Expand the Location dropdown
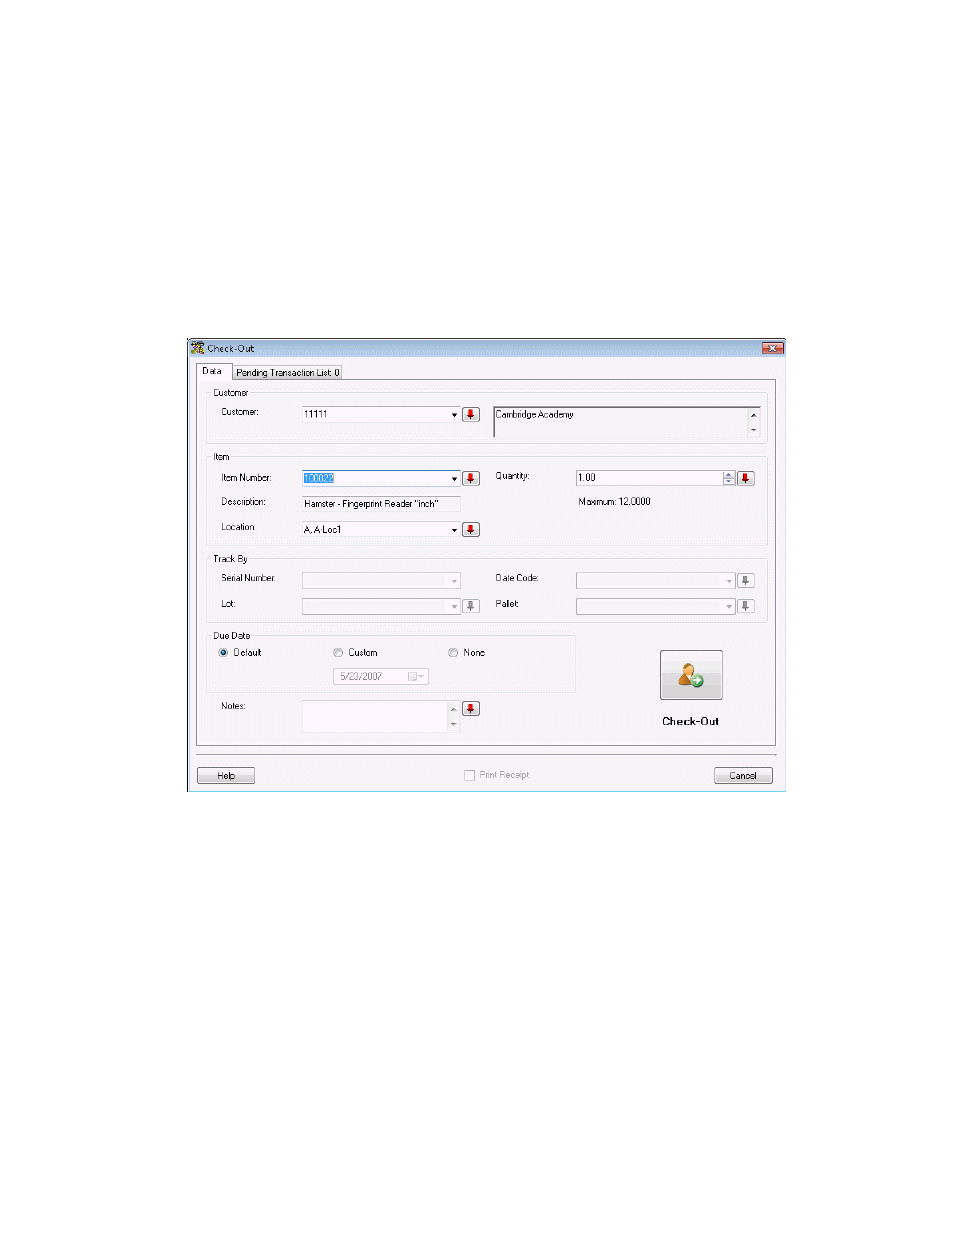The image size is (954, 1235). coord(454,529)
